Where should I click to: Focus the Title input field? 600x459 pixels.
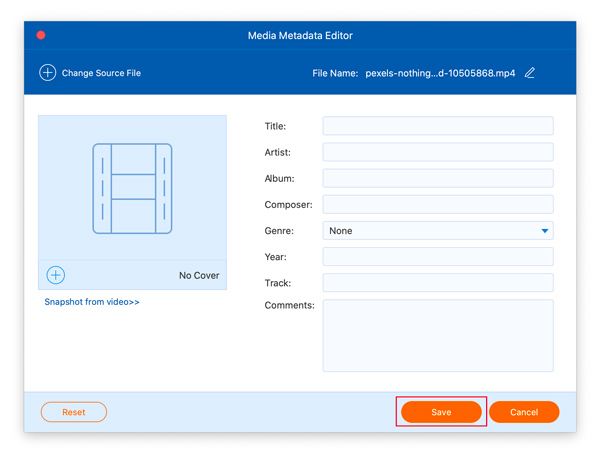pyautogui.click(x=437, y=126)
